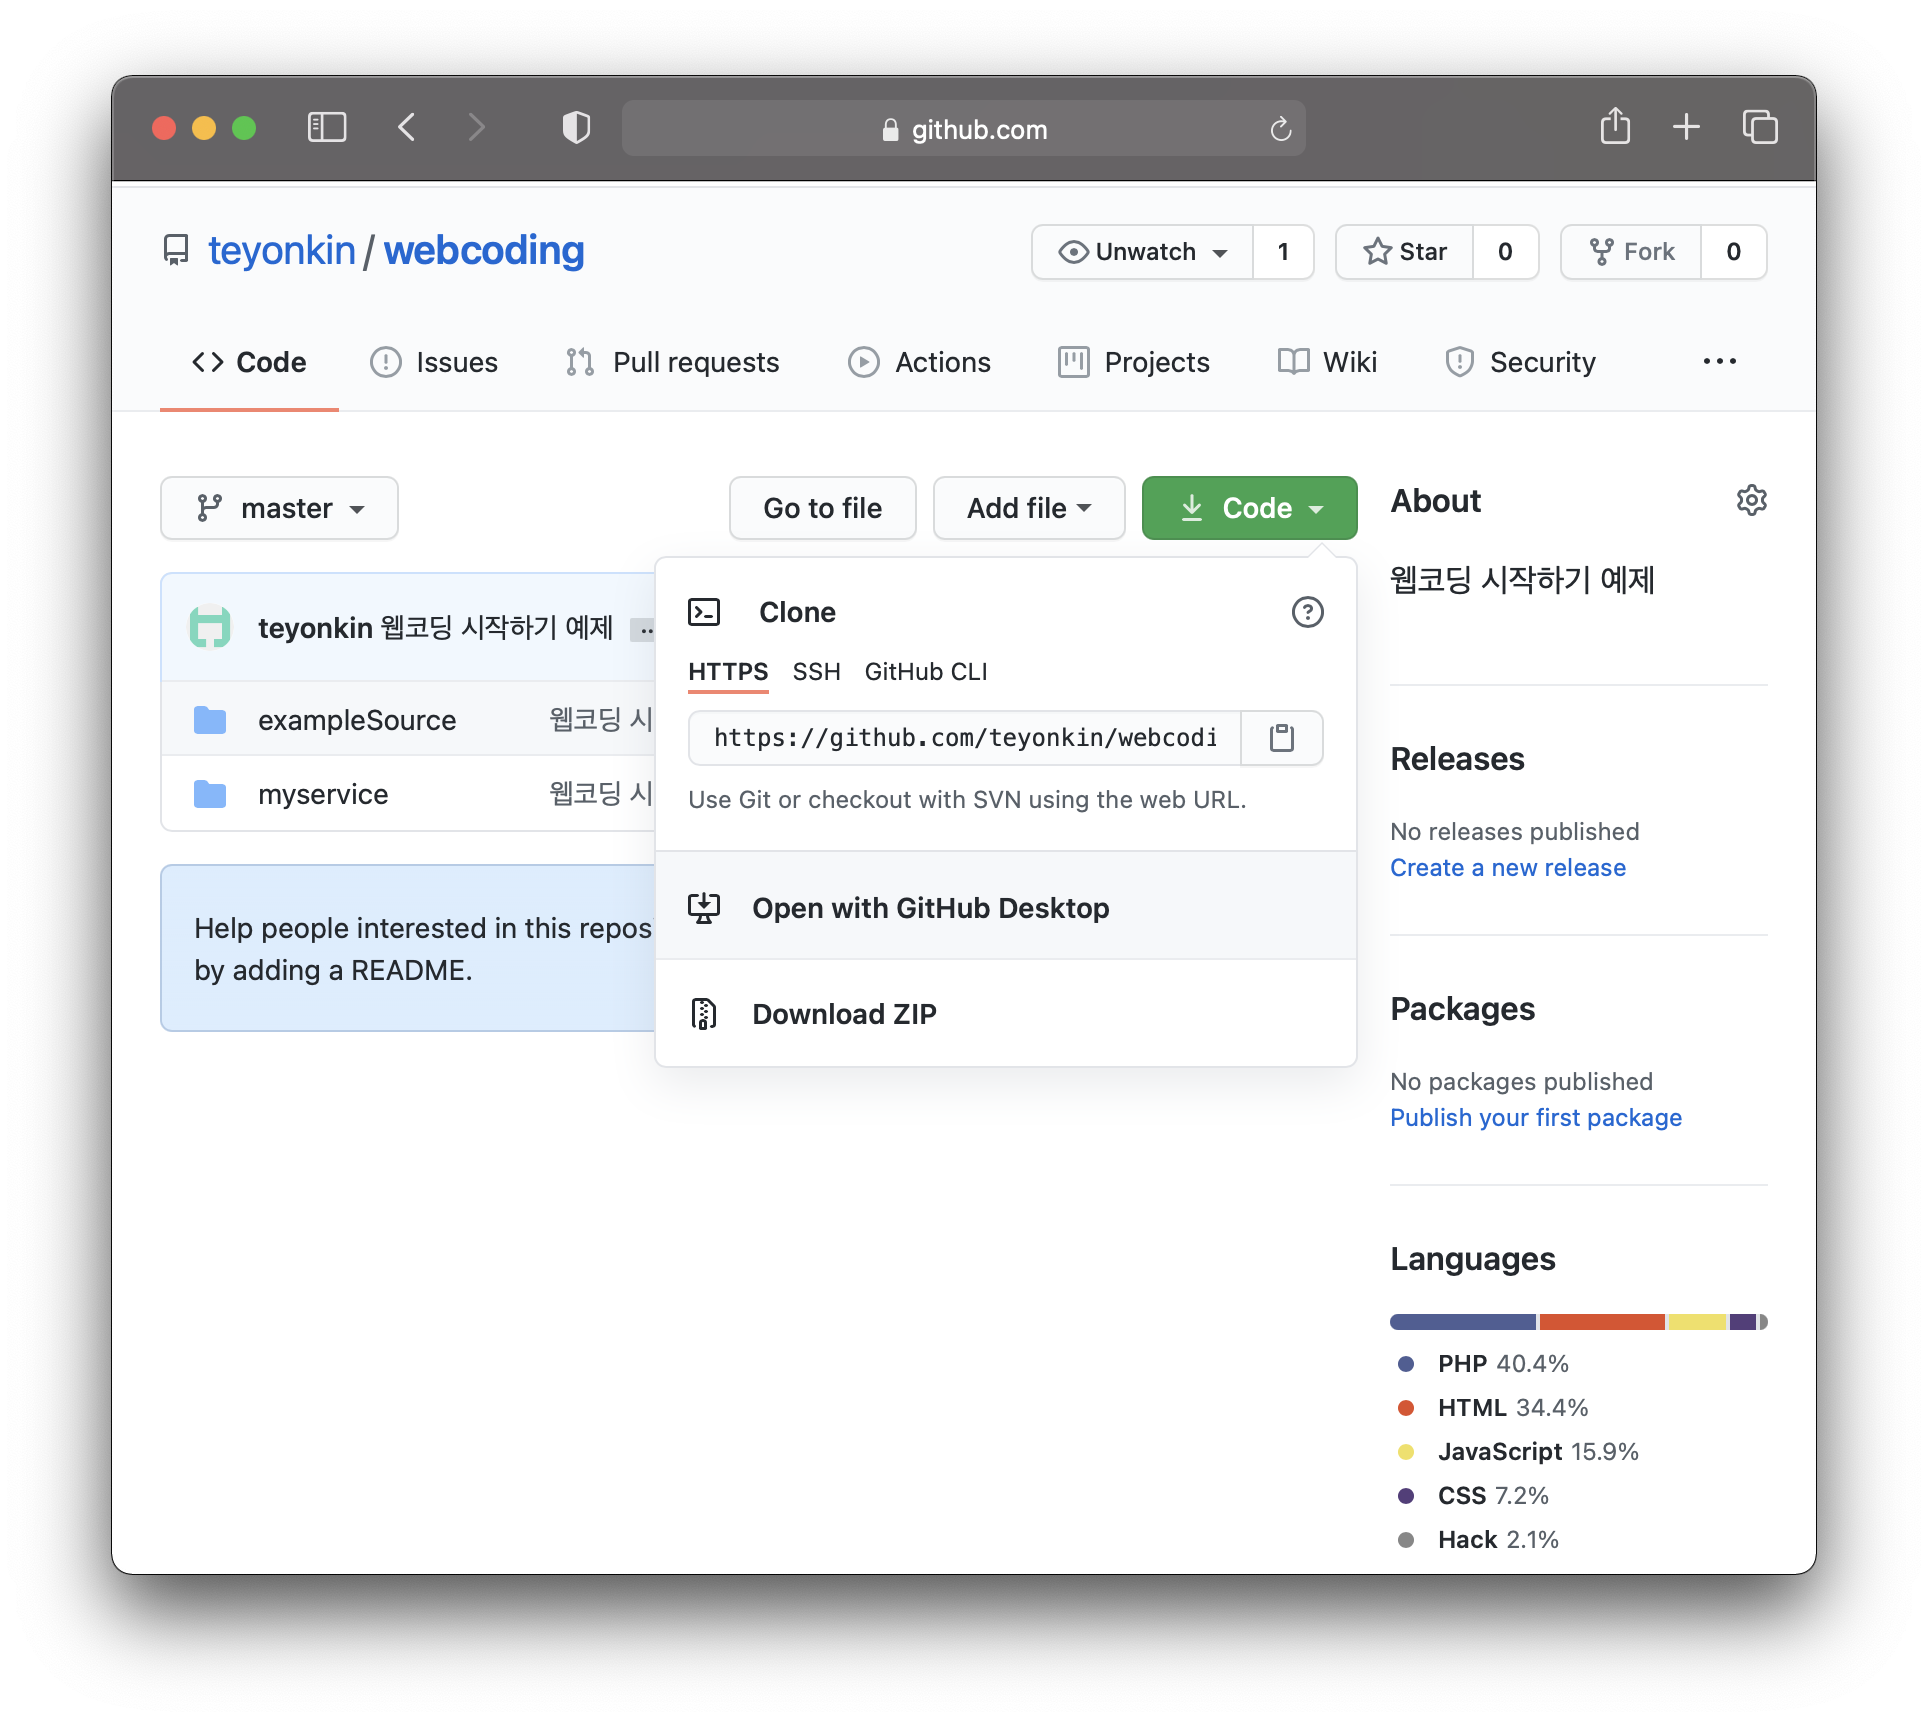Show the tab overview icon
The height and width of the screenshot is (1722, 1928).
[1760, 127]
